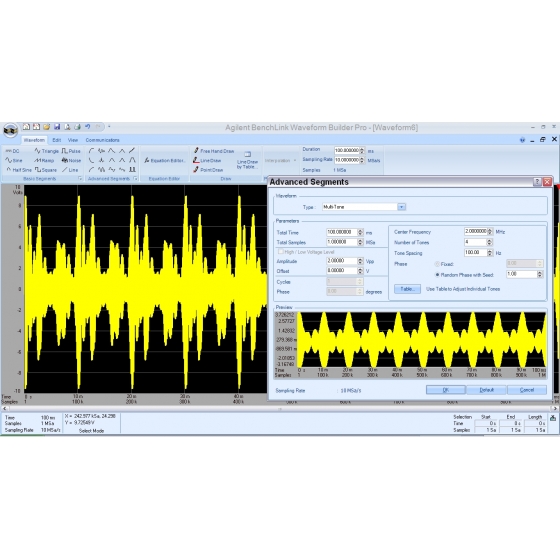
Task: Insert a Pulse segment
Action: pos(71,151)
